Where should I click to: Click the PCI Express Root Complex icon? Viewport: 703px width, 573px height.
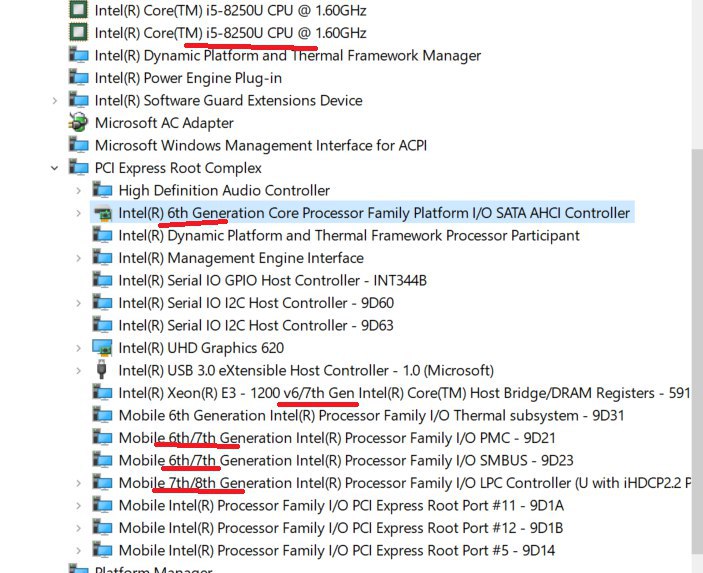pyautogui.click(x=78, y=168)
